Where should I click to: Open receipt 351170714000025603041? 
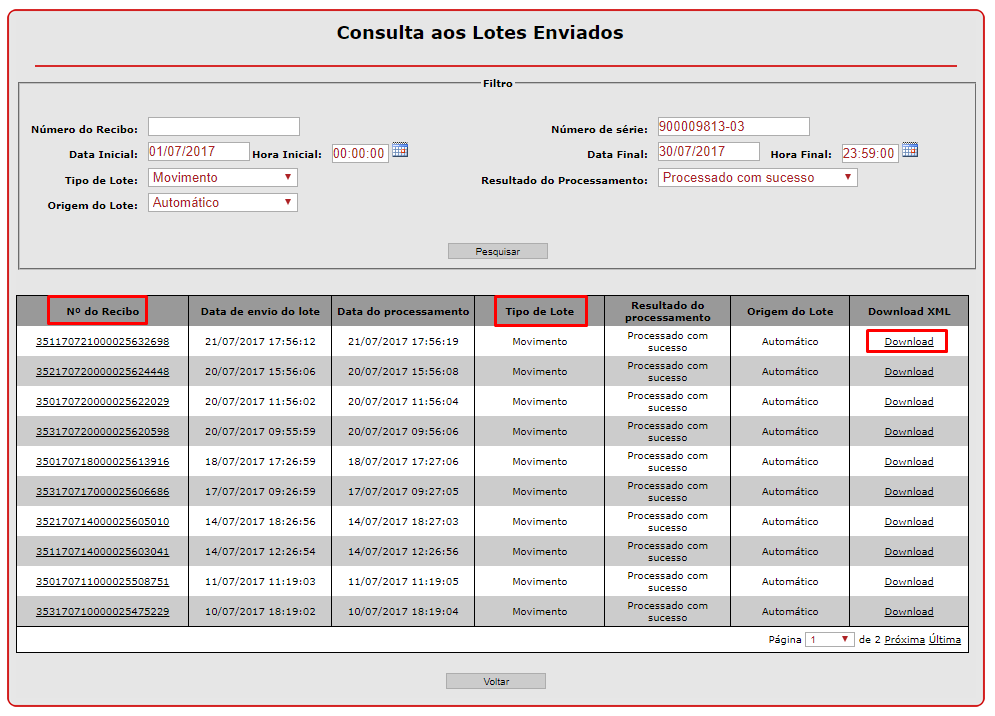103,552
